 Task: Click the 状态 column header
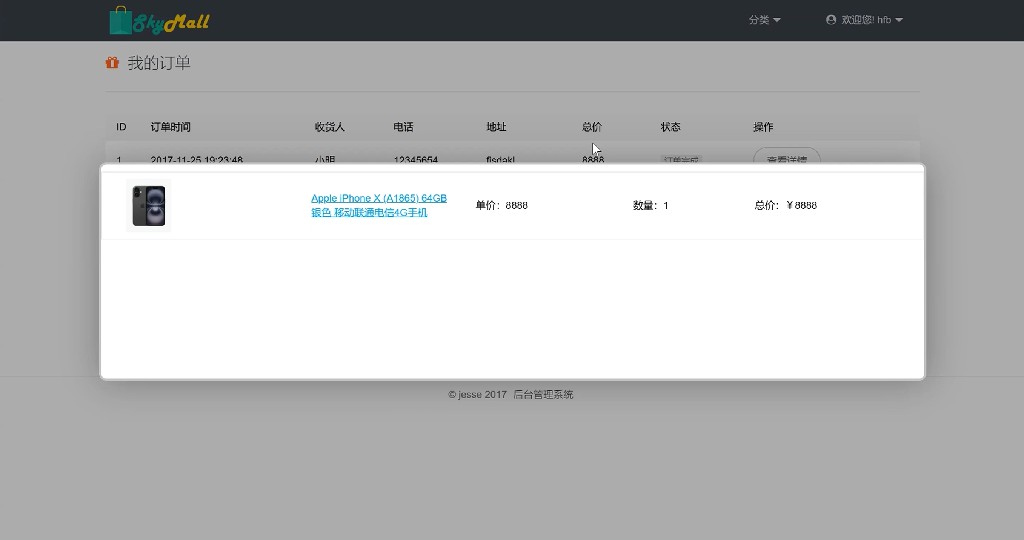(x=670, y=127)
